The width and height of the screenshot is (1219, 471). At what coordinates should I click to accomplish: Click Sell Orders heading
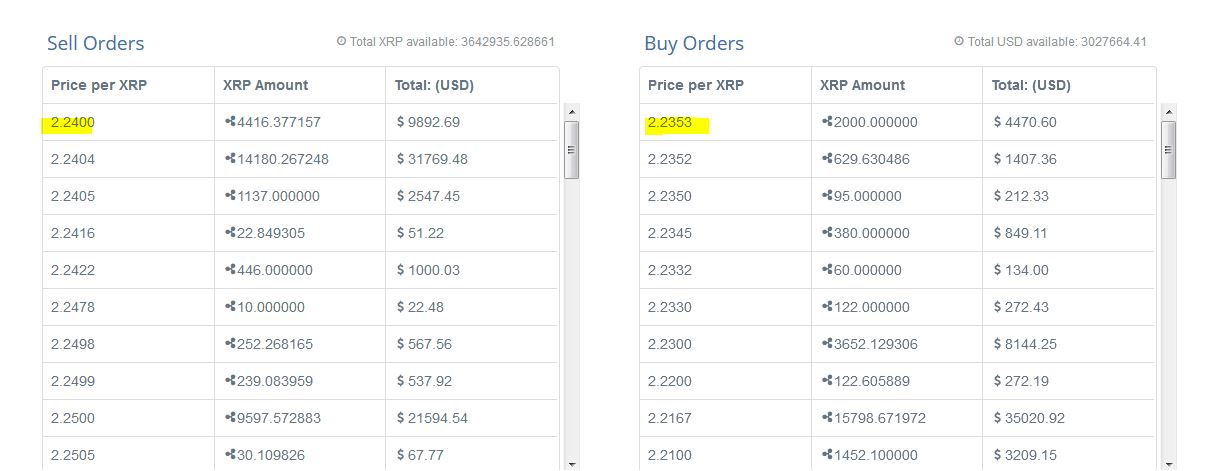(x=96, y=44)
